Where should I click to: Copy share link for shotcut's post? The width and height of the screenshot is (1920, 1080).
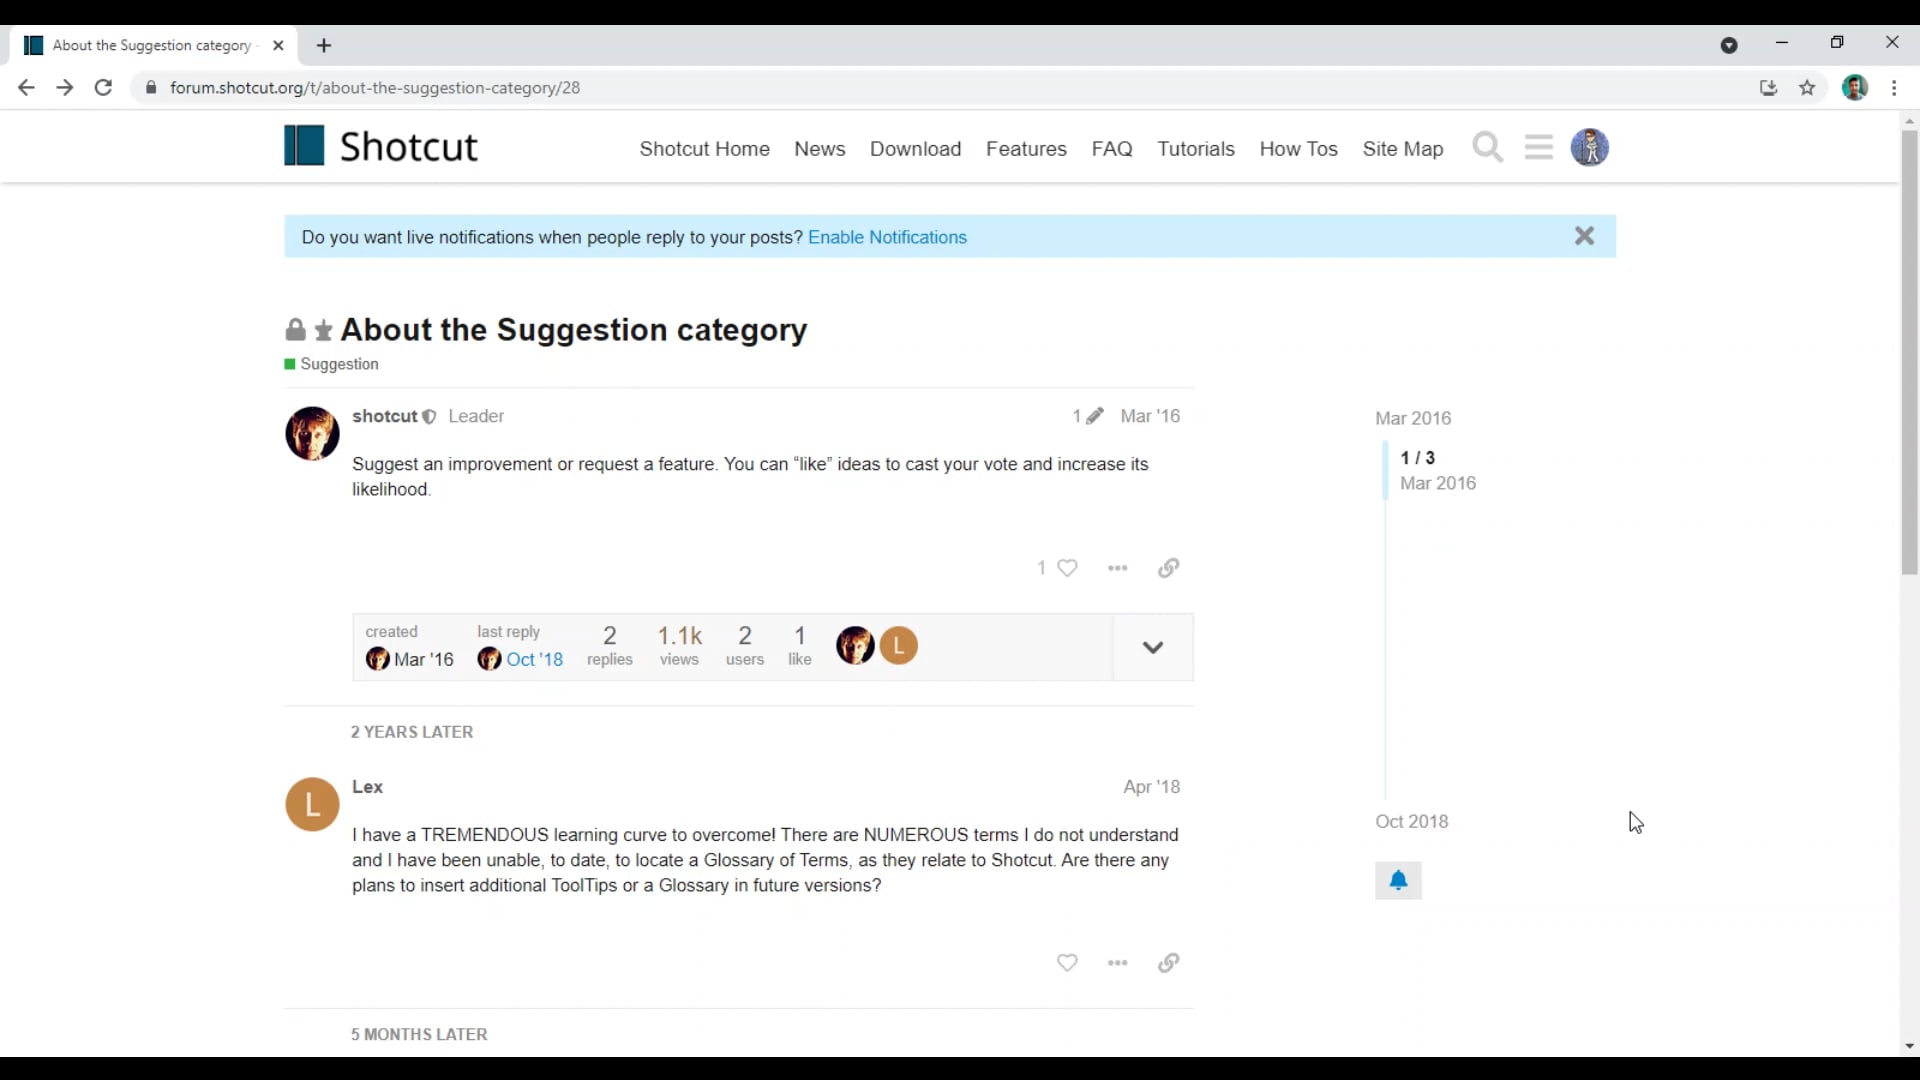(x=1168, y=568)
